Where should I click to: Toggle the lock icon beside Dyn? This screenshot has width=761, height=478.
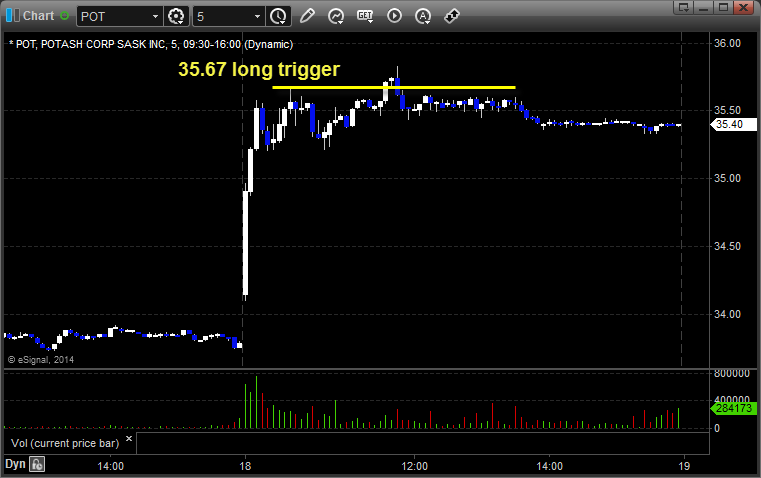[x=37, y=464]
